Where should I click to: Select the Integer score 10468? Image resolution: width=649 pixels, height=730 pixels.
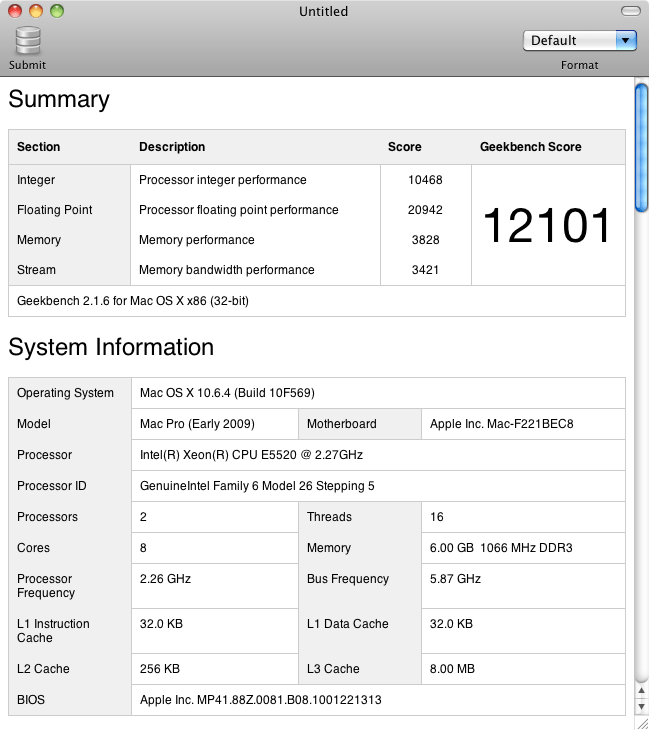(x=425, y=180)
